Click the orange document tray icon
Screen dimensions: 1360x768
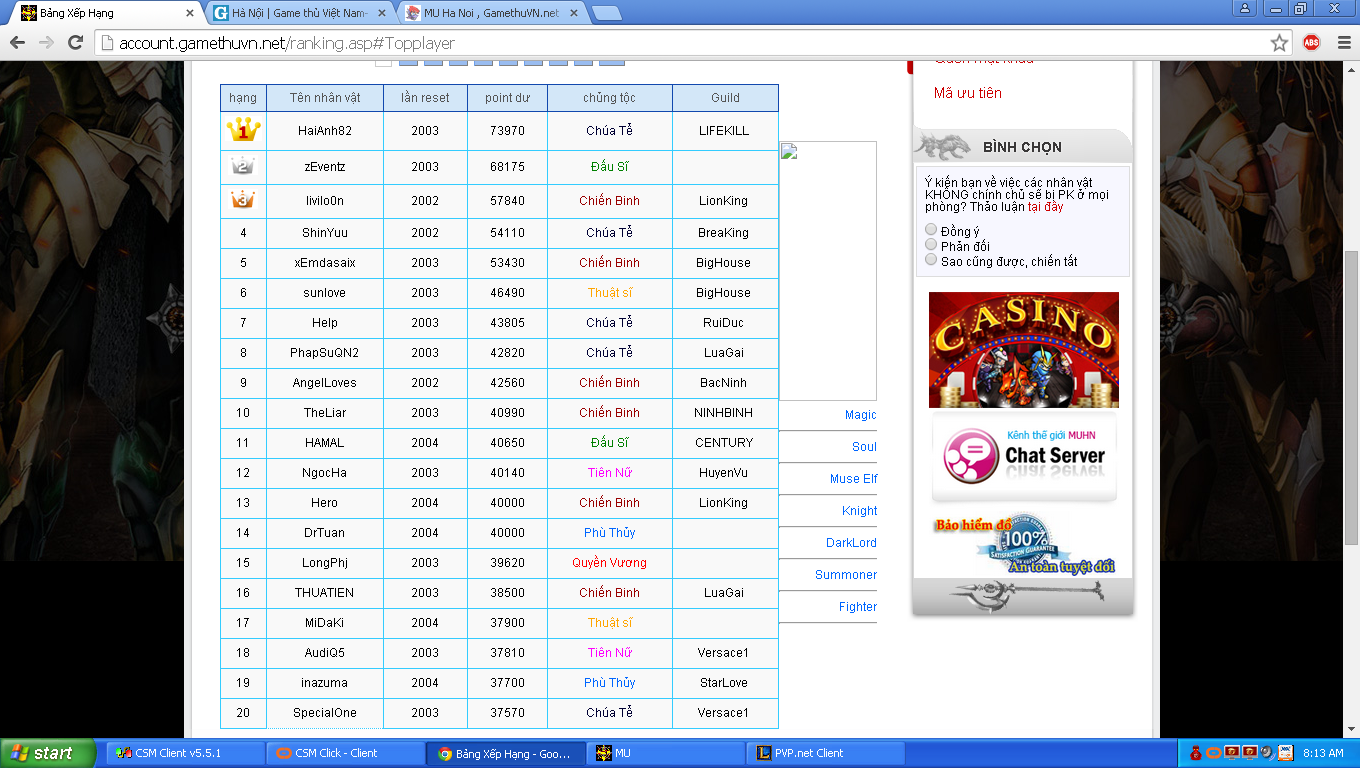1285,753
